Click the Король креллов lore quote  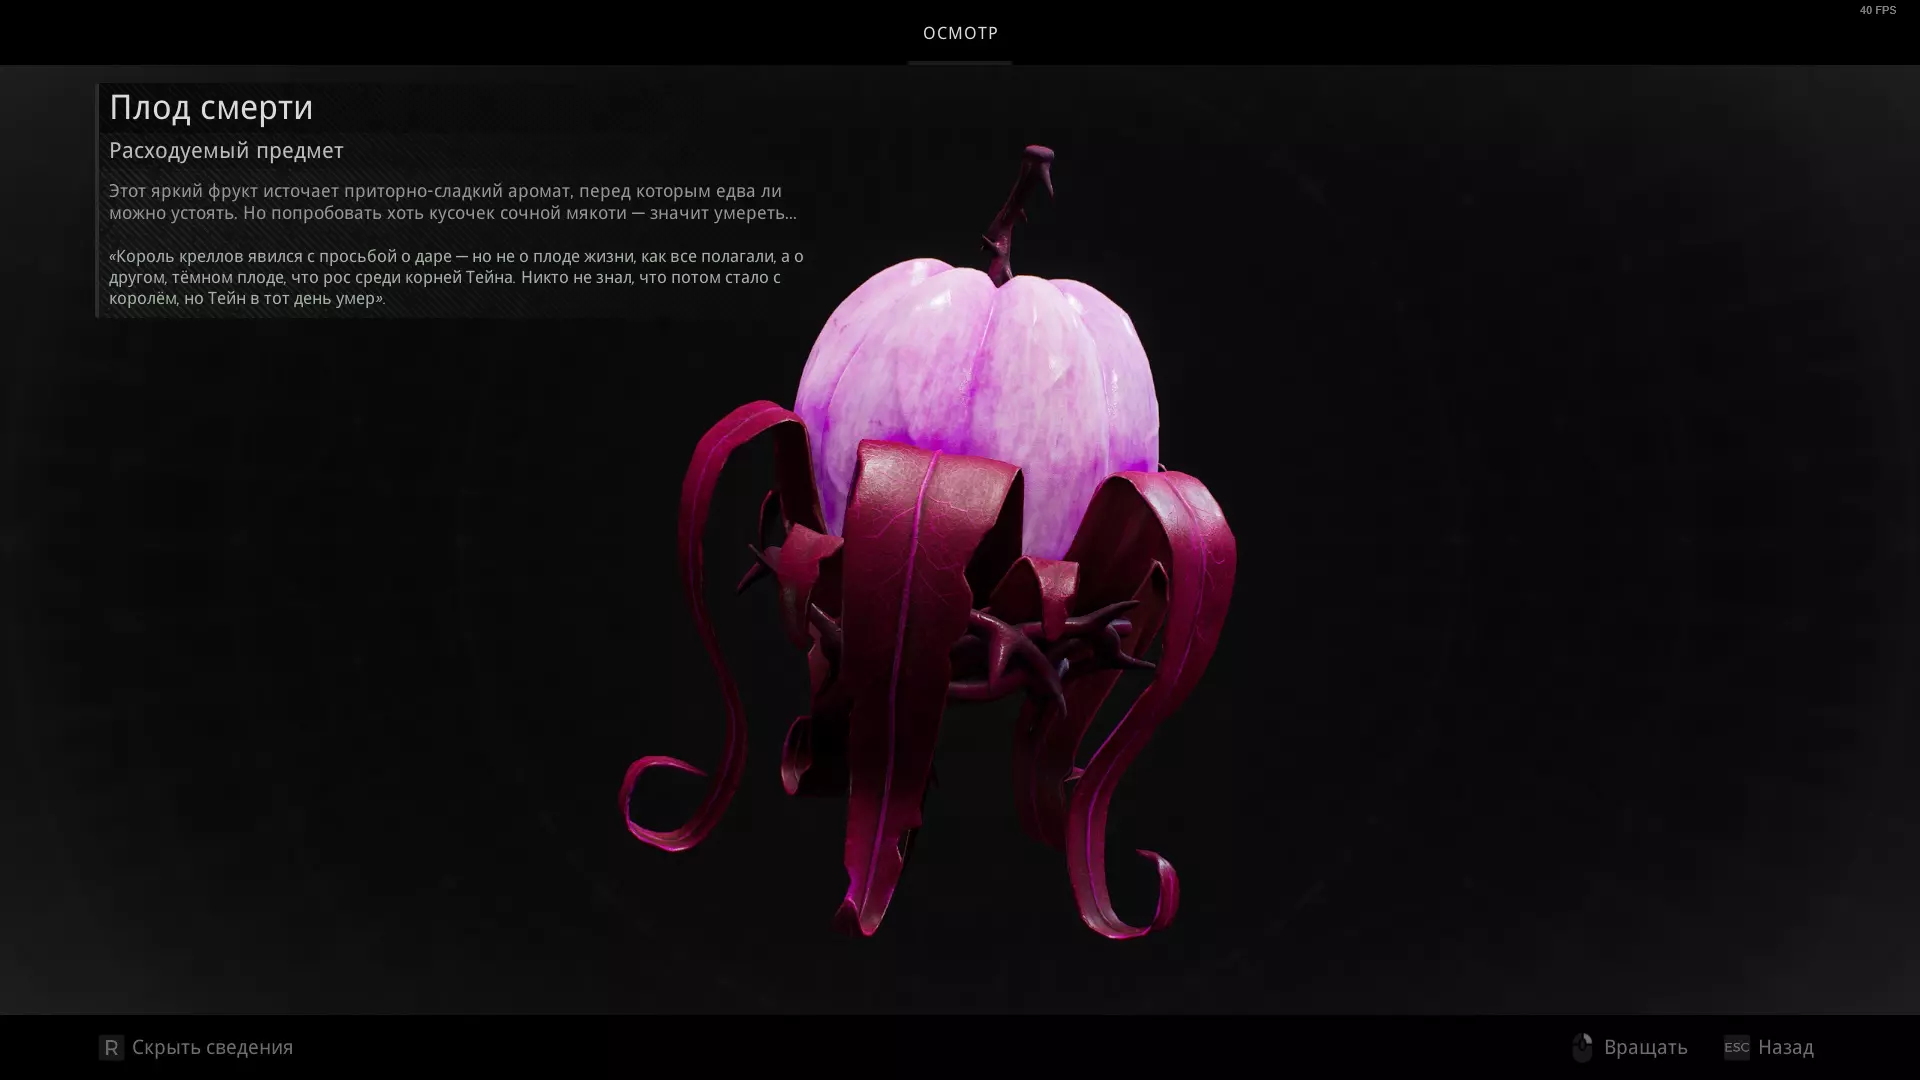tap(455, 277)
